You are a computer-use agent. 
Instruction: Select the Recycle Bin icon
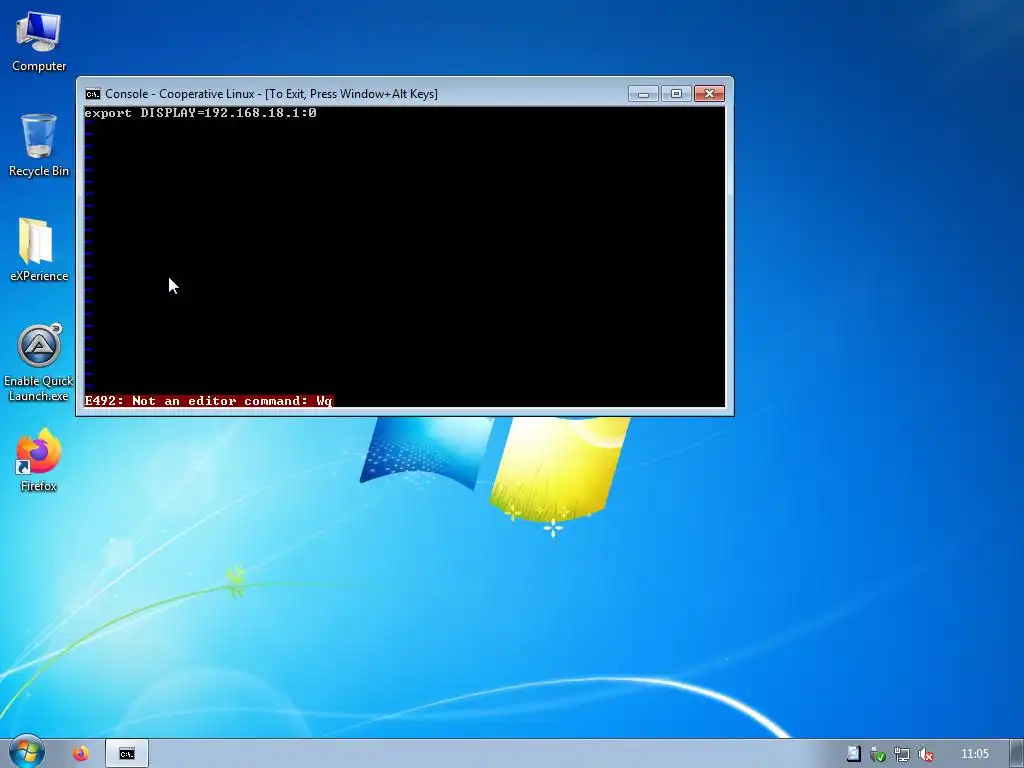39,145
